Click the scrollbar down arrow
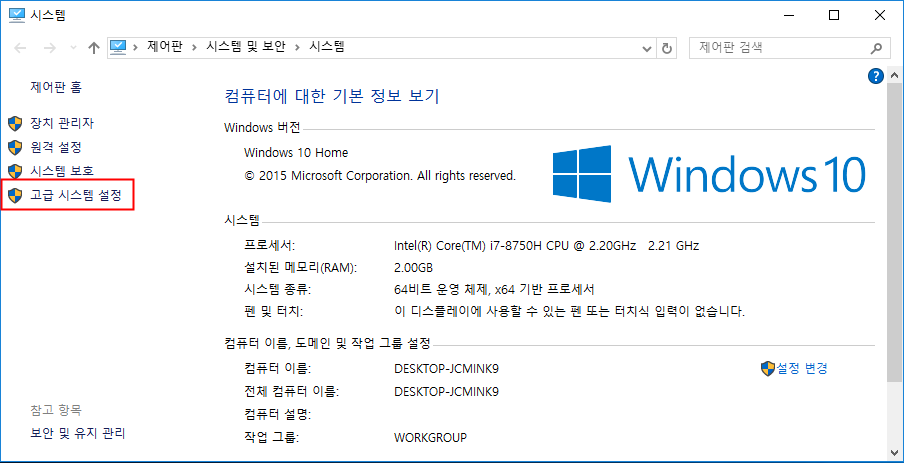The image size is (904, 463). pyautogui.click(x=894, y=453)
